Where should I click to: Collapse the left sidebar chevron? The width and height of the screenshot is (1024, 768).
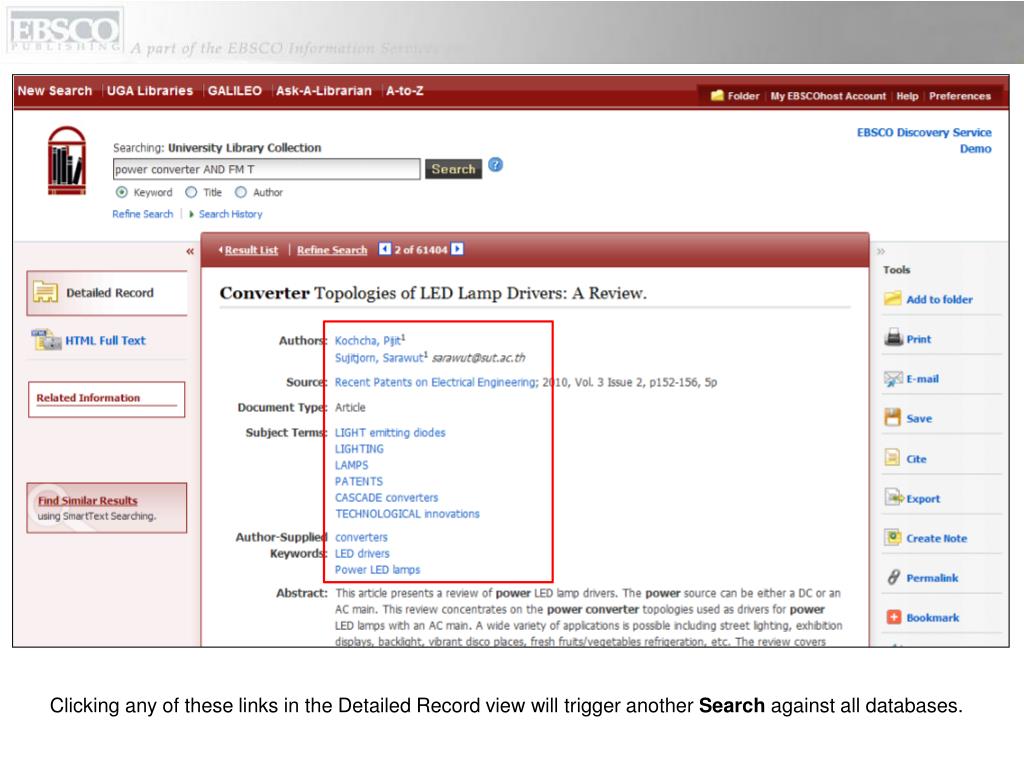click(189, 251)
